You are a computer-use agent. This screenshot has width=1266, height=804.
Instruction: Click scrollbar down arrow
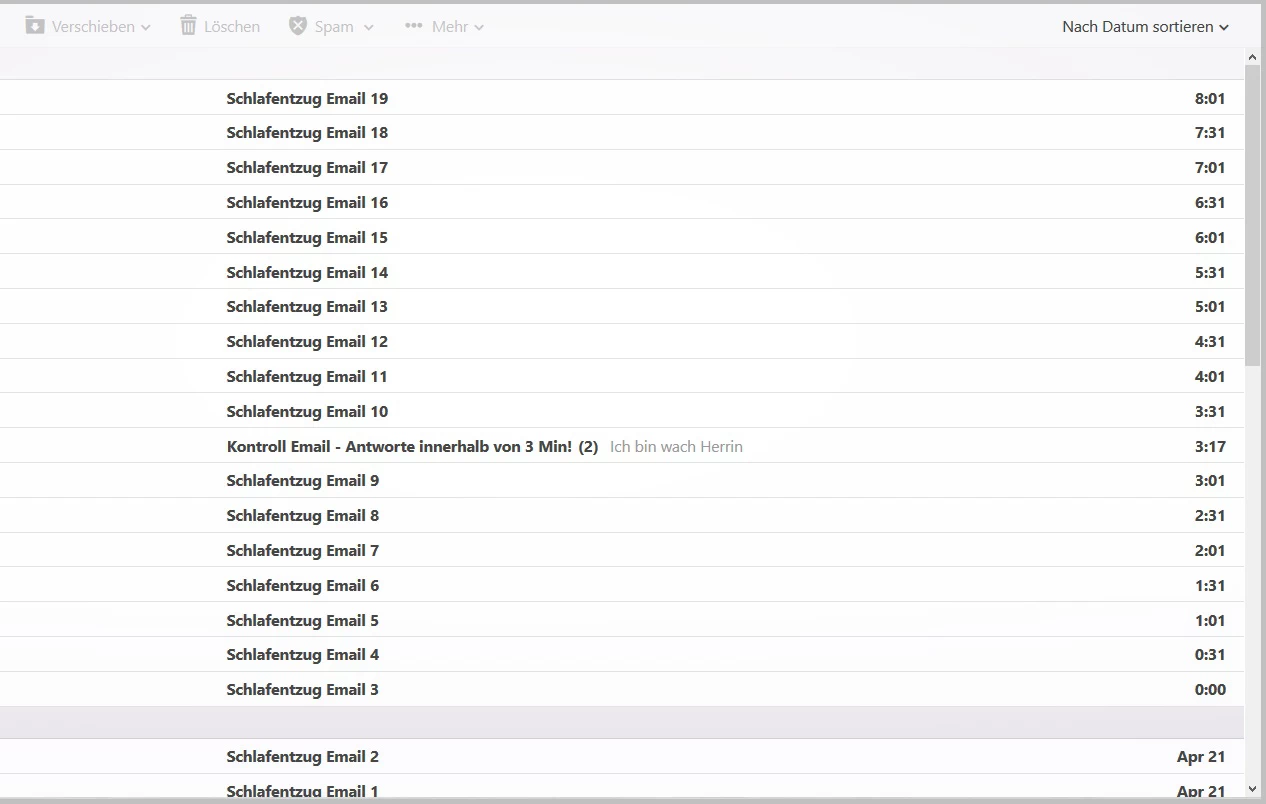tap(1253, 790)
